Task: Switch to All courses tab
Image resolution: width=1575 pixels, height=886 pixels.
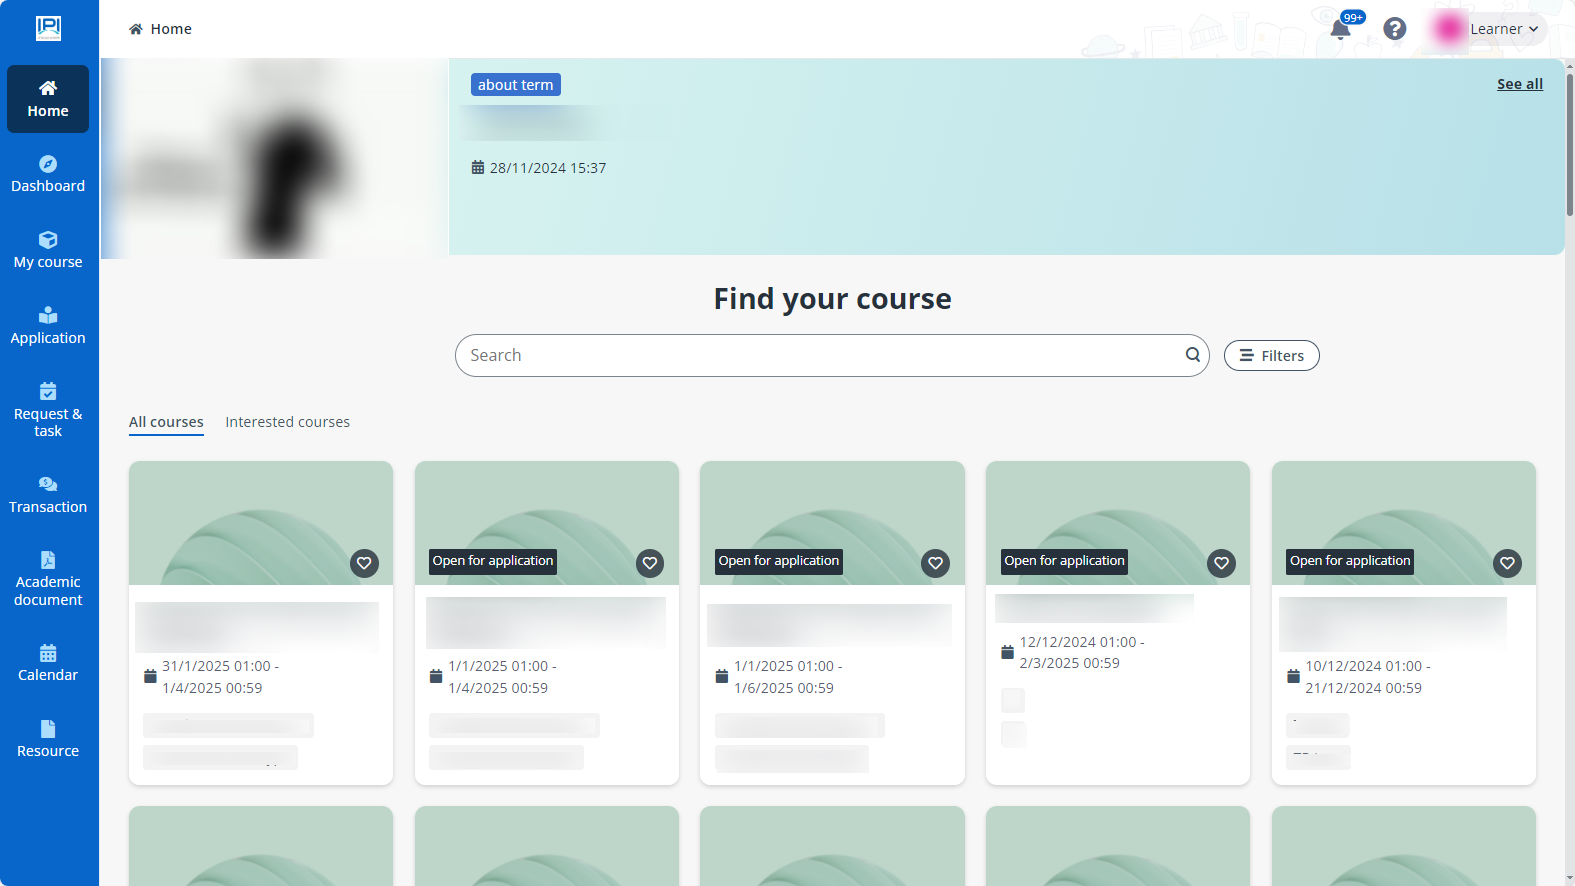Action: click(x=166, y=422)
